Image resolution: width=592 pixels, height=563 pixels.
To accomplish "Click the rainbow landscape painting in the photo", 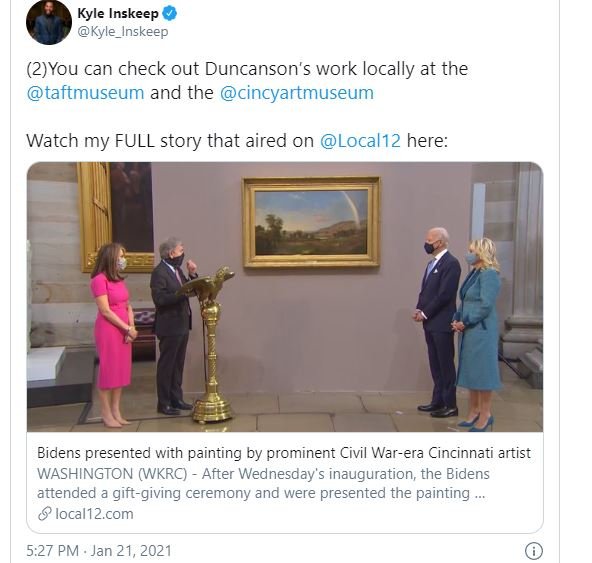I will point(311,222).
